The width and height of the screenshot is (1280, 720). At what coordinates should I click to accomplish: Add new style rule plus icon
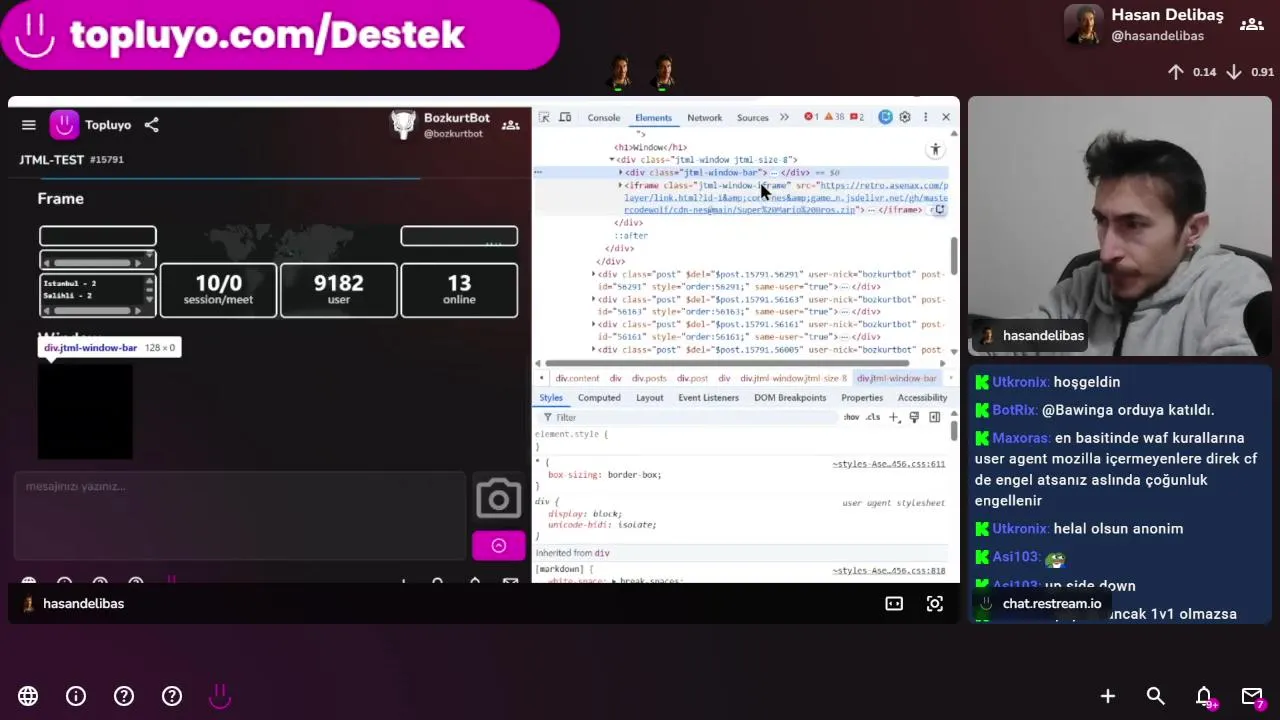pos(895,417)
